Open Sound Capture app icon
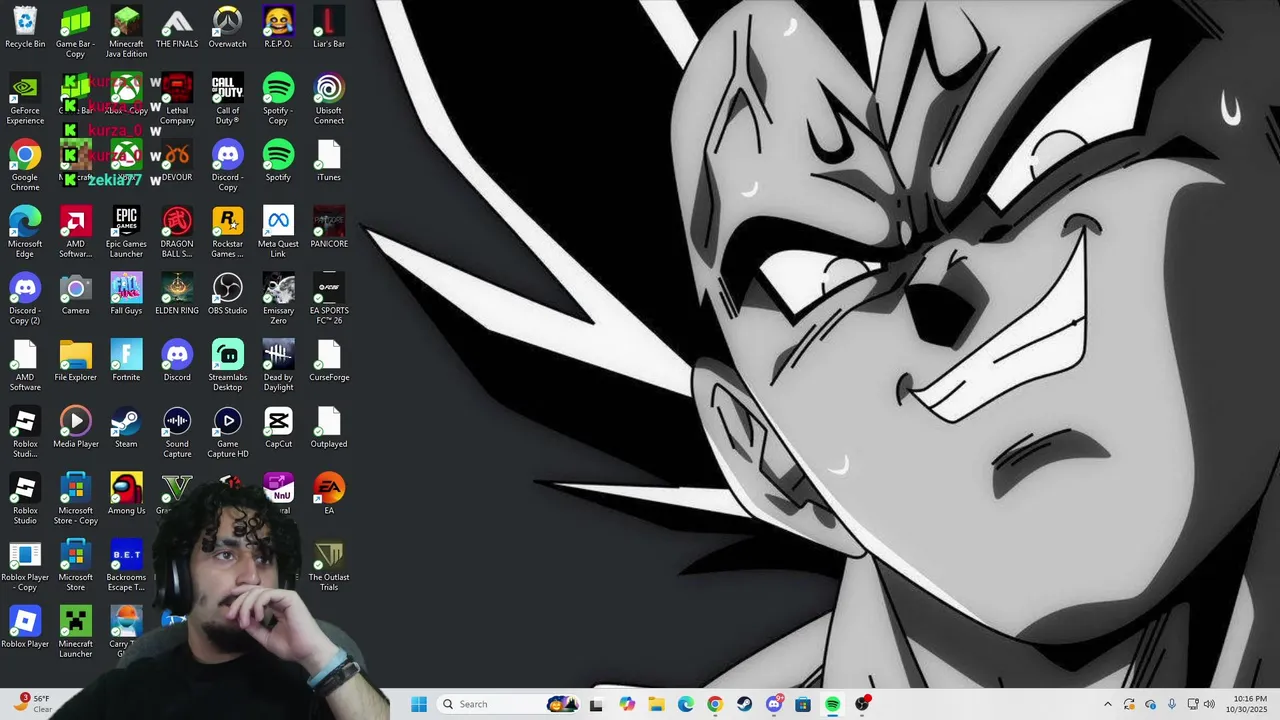The image size is (1280, 720). point(177,432)
